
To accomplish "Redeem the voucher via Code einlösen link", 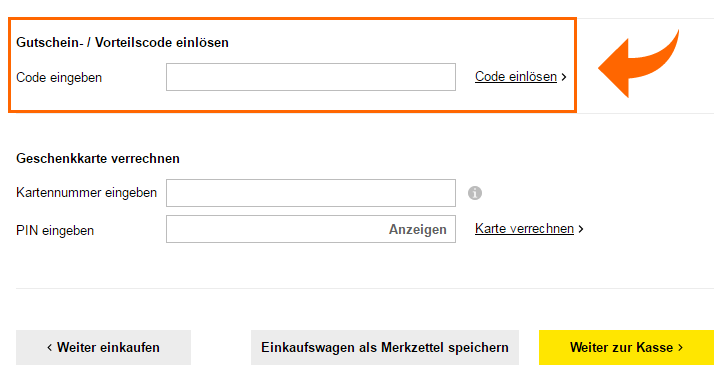I will pos(516,76).
